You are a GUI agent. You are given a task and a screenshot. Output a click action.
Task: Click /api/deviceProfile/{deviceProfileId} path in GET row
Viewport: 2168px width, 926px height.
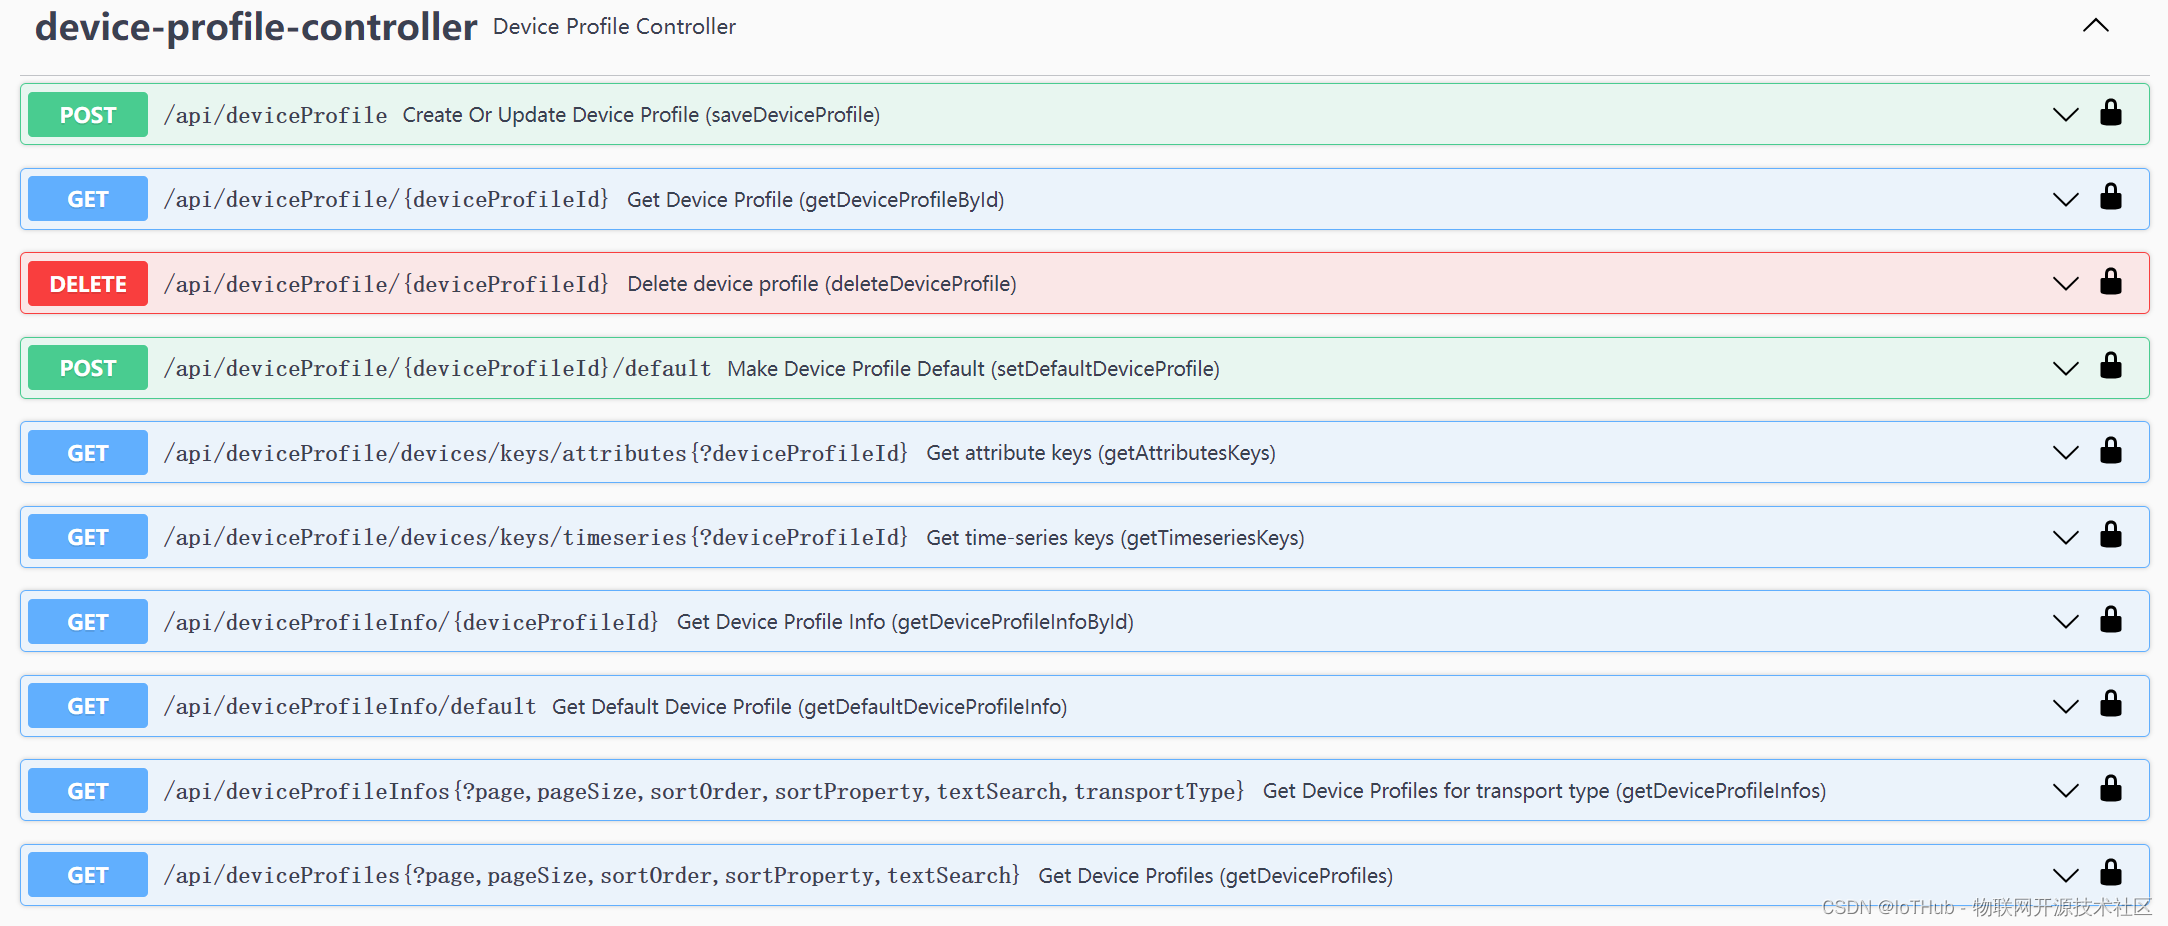(x=386, y=199)
